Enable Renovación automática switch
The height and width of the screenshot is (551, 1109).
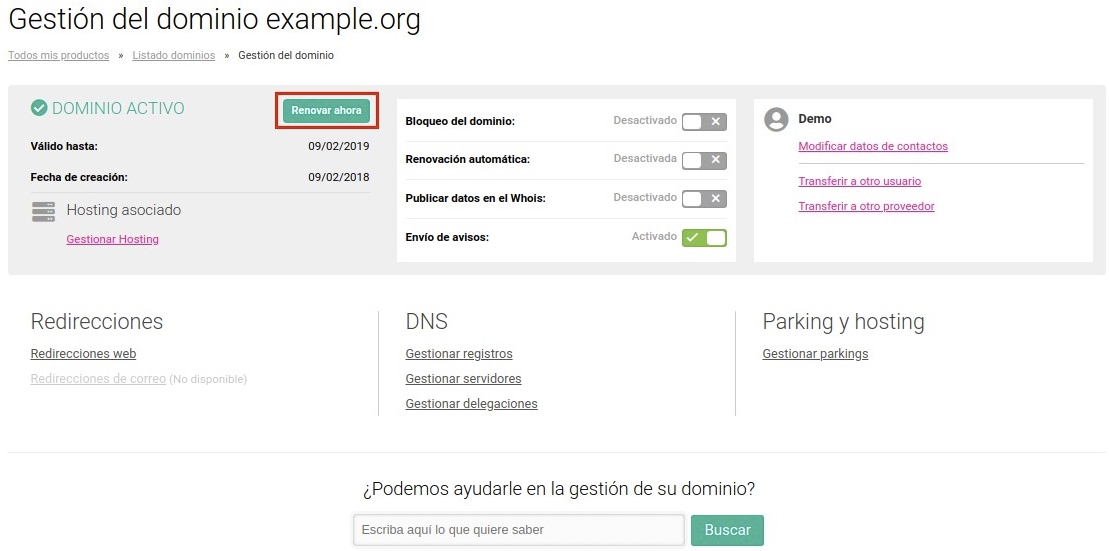point(704,160)
